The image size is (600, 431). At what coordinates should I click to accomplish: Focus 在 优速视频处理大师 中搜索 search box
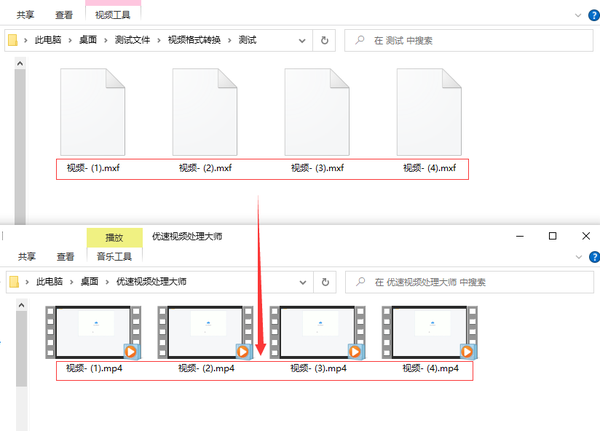click(x=470, y=282)
